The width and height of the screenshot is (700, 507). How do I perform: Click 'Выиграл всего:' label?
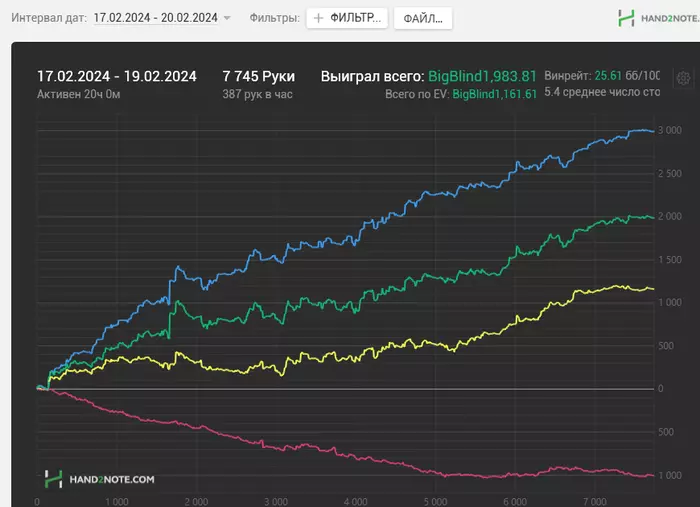[372, 76]
